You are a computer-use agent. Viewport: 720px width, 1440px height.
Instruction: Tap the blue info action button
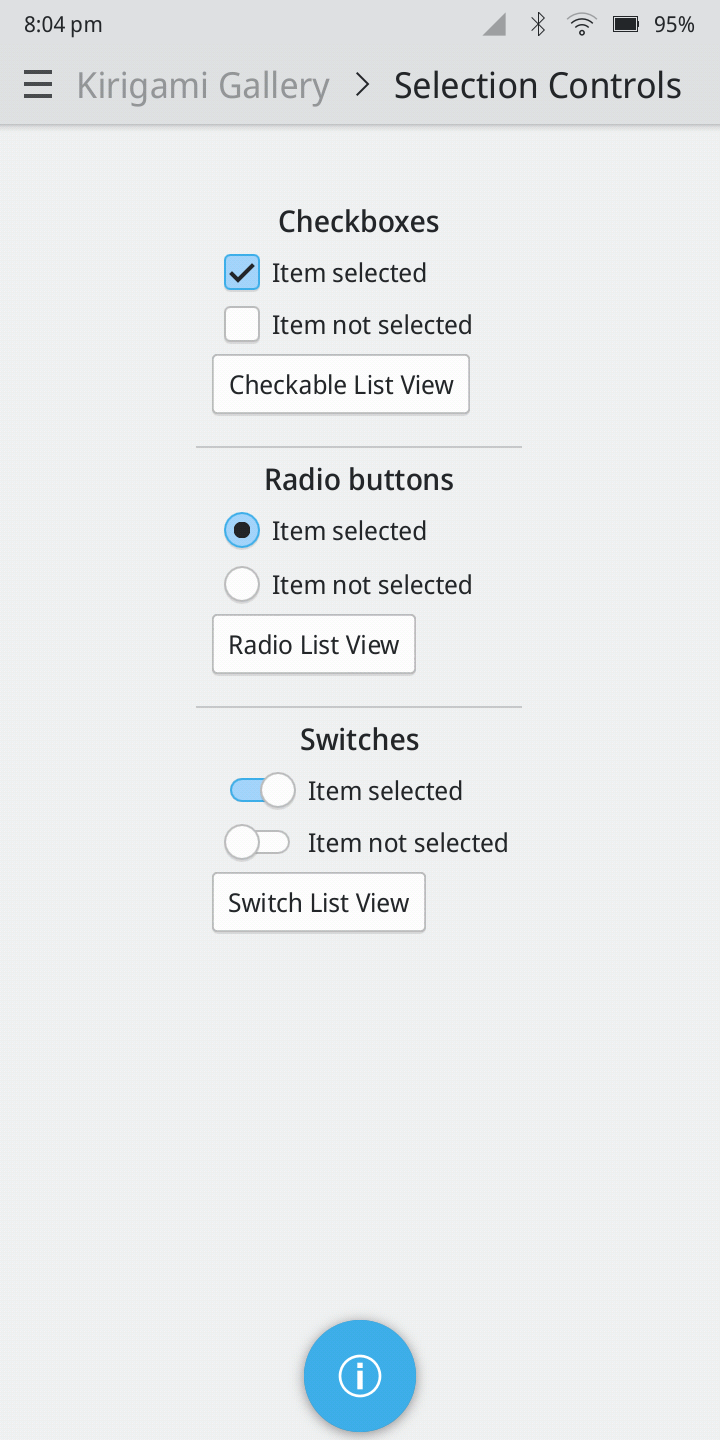click(x=360, y=1376)
